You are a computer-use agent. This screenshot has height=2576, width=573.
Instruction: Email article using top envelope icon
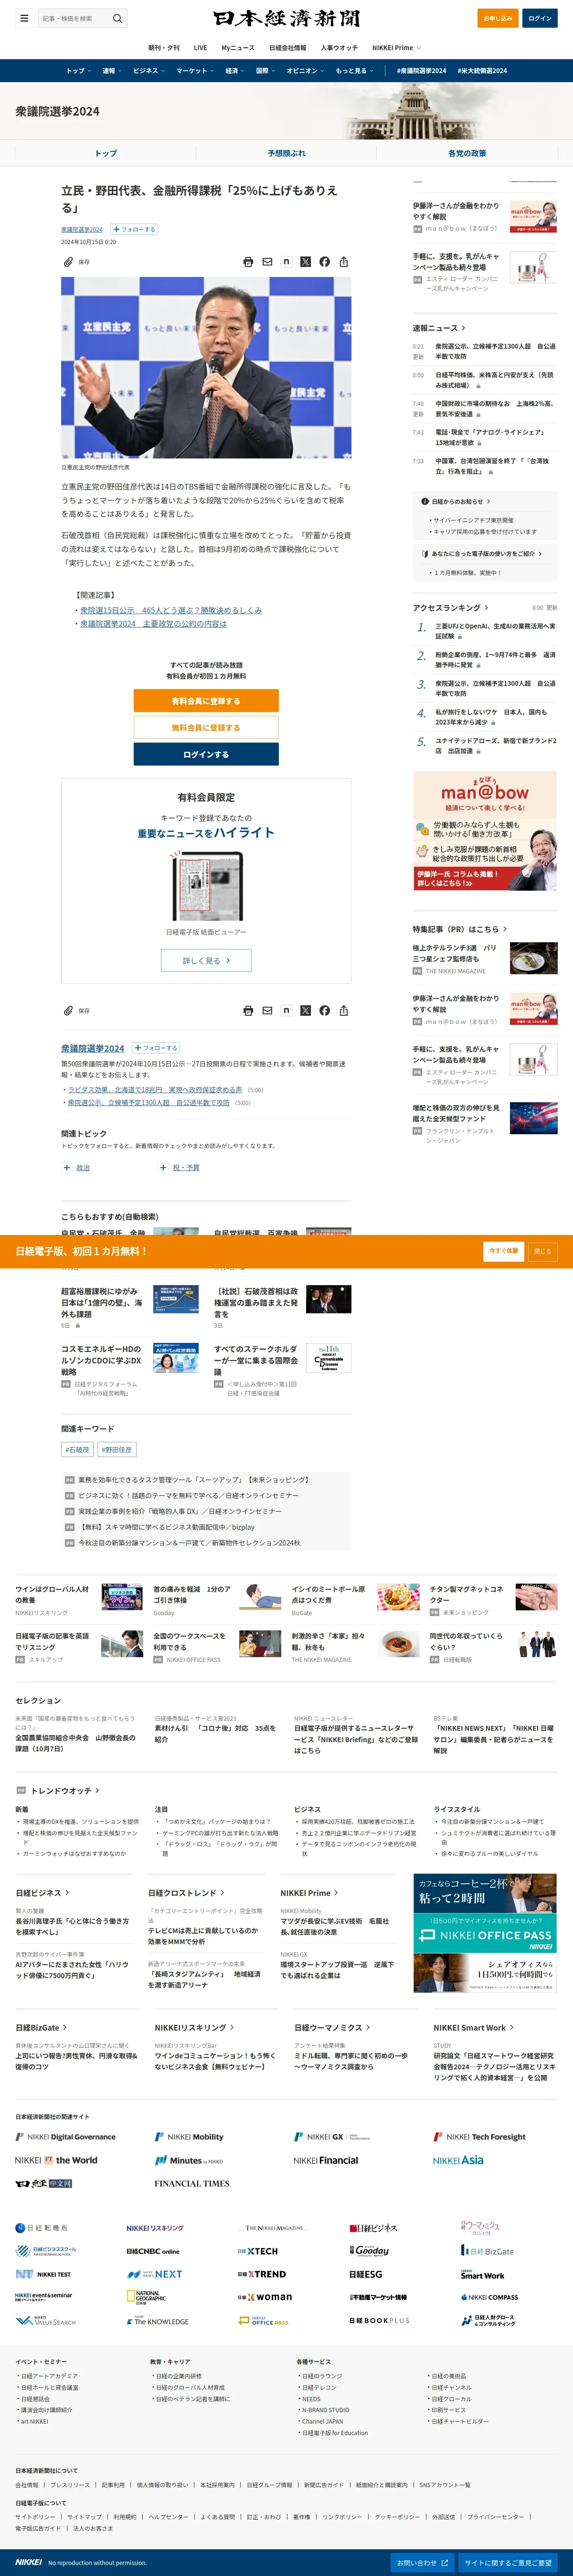[267, 262]
